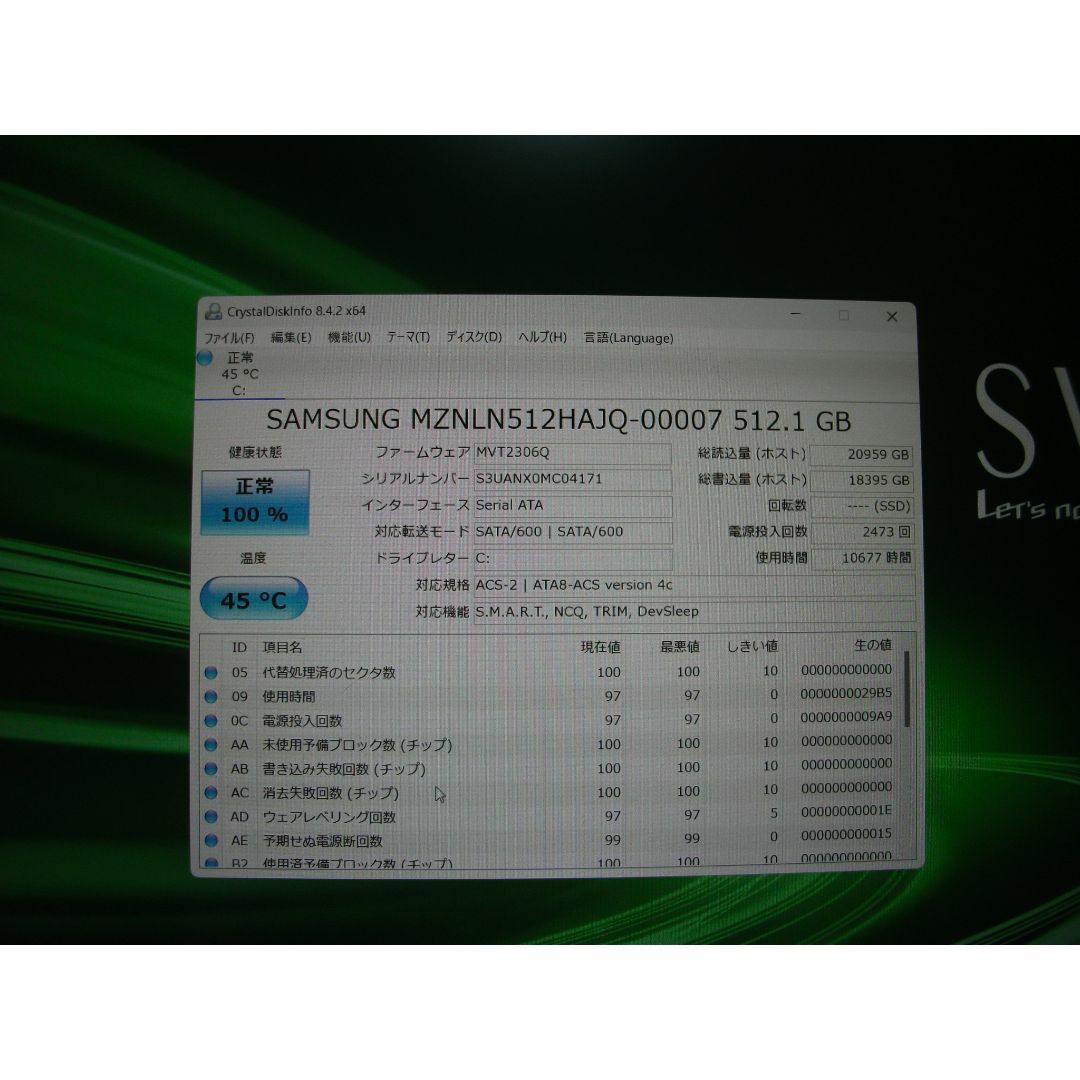1080x1080 pixels.
Task: Select the 予期せぬ電源断回数 row
Action: 551,840
